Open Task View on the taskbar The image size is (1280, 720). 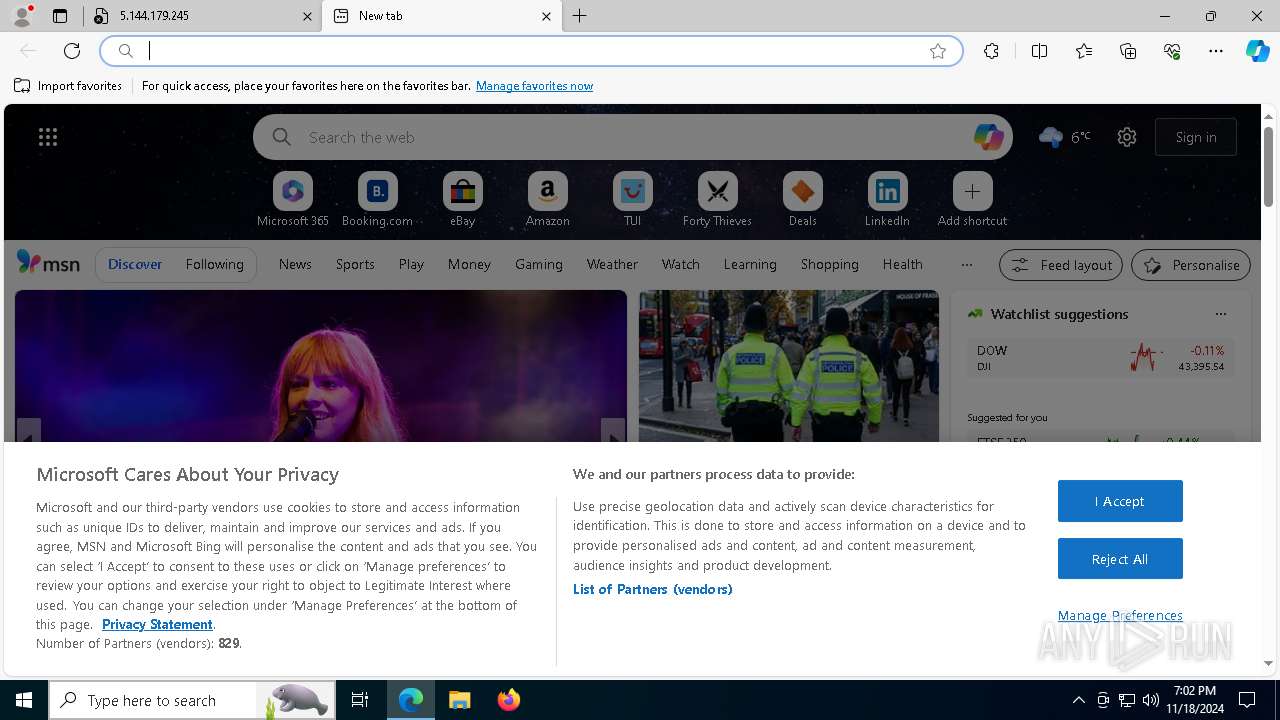tap(360, 700)
